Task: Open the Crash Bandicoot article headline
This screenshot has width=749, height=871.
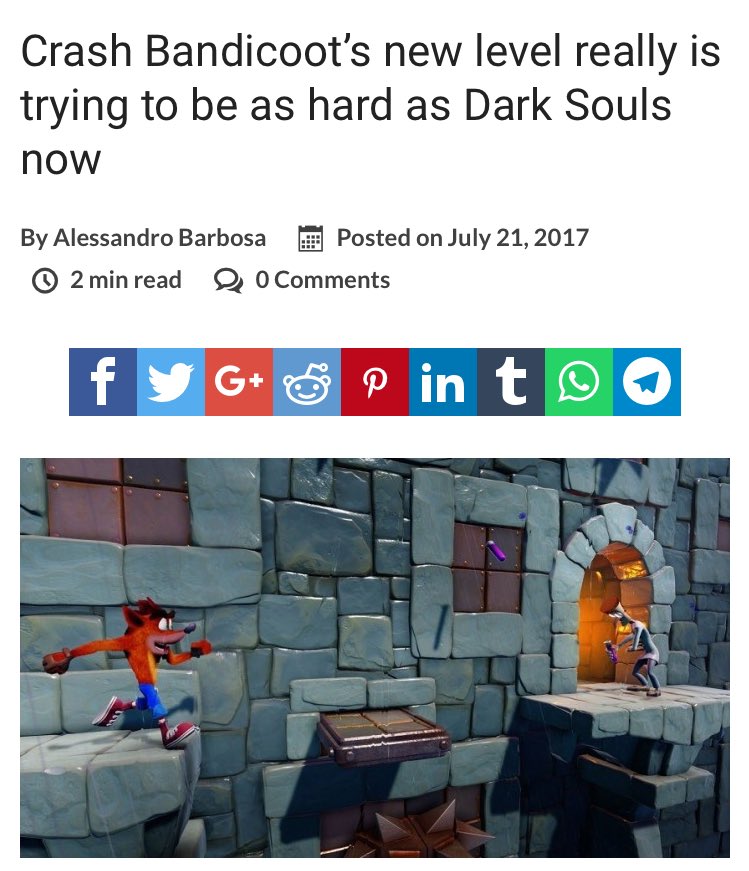Action: 370,104
